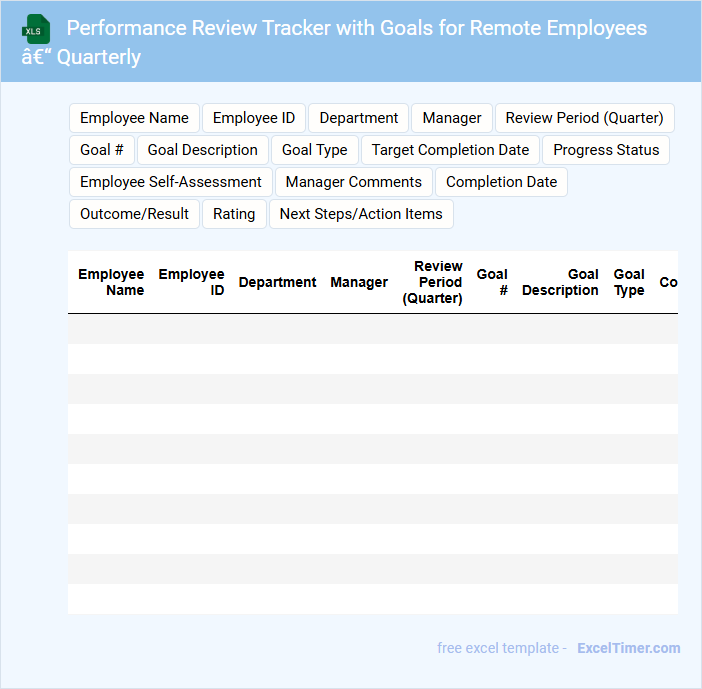Select the Progress Status tag
Screen dimensions: 702x689
(x=606, y=150)
